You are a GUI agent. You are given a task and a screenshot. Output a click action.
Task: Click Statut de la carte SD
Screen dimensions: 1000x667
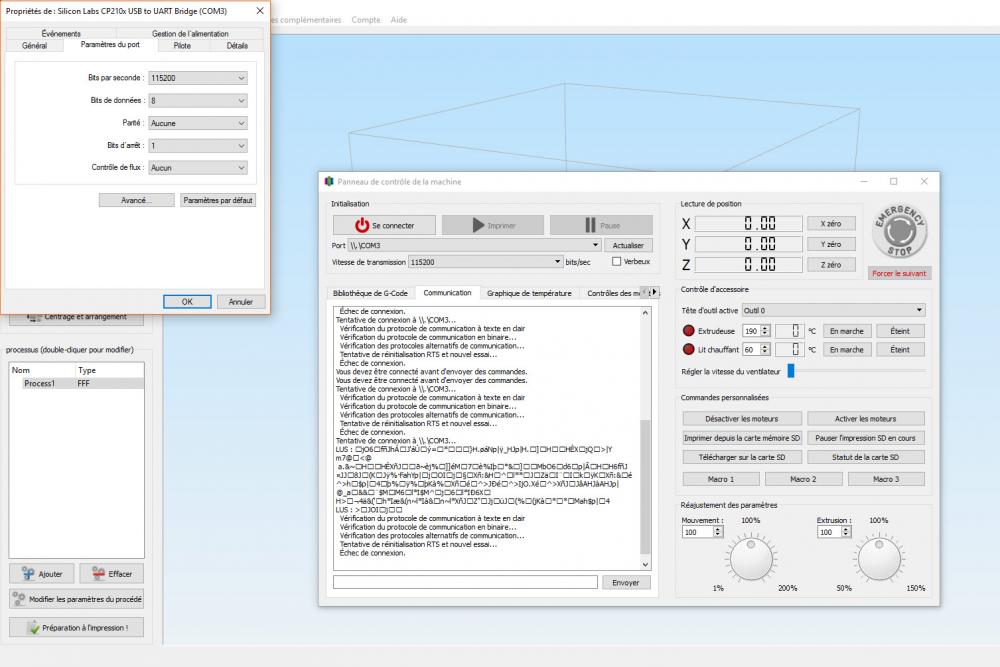pyautogui.click(x=865, y=457)
